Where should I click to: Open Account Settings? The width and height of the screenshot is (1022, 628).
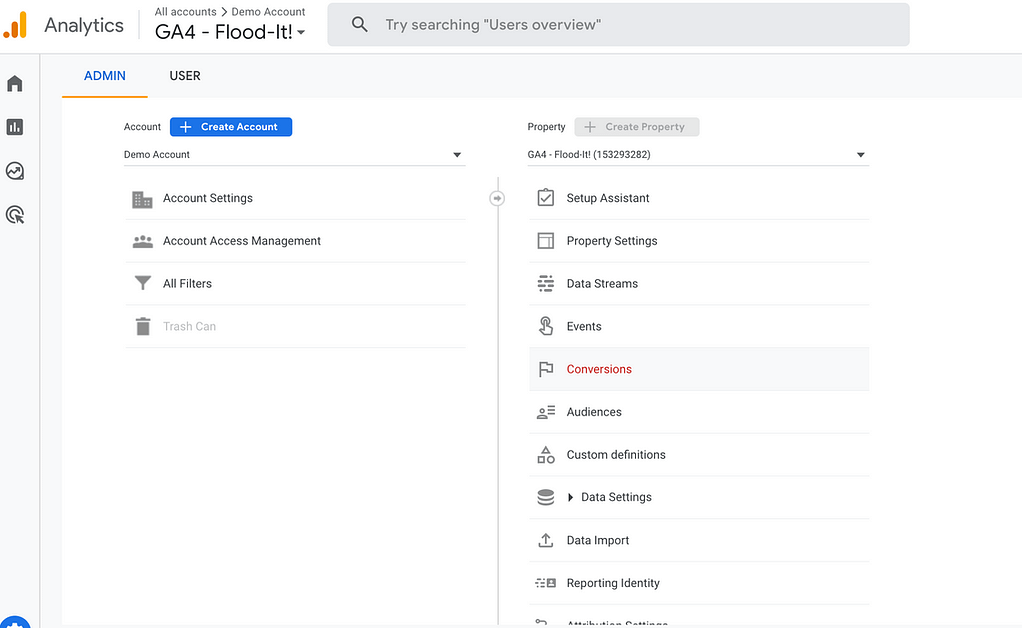click(295, 198)
